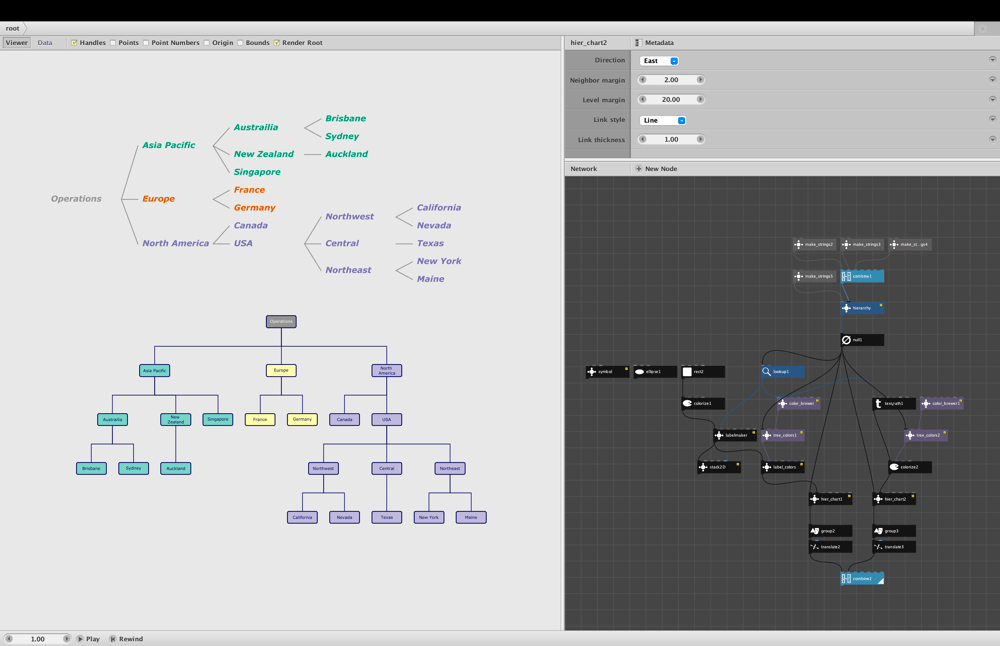
Task: Click the orange "Germany" label
Action: (254, 208)
